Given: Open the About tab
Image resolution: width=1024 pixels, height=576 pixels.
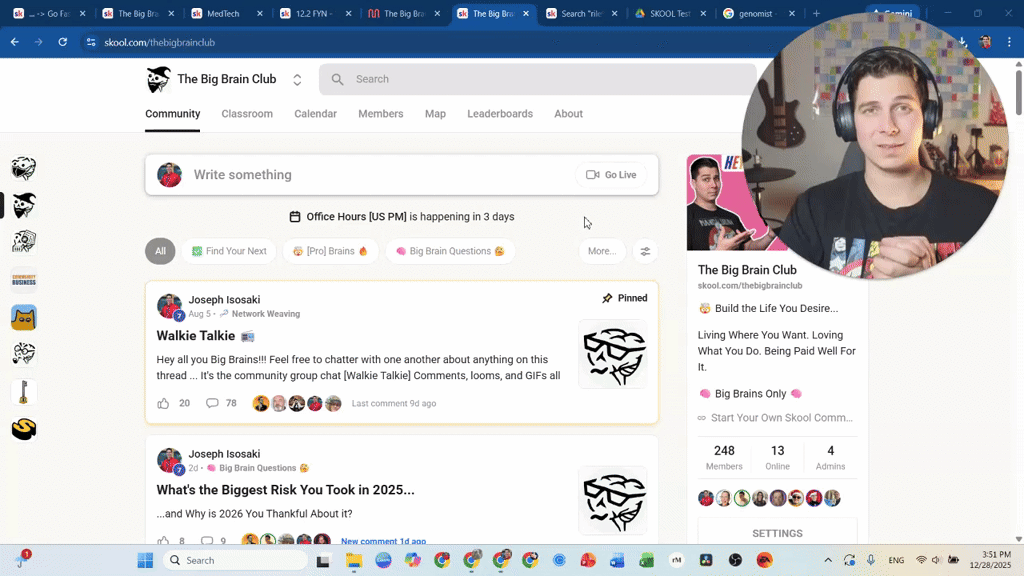Looking at the screenshot, I should (568, 114).
